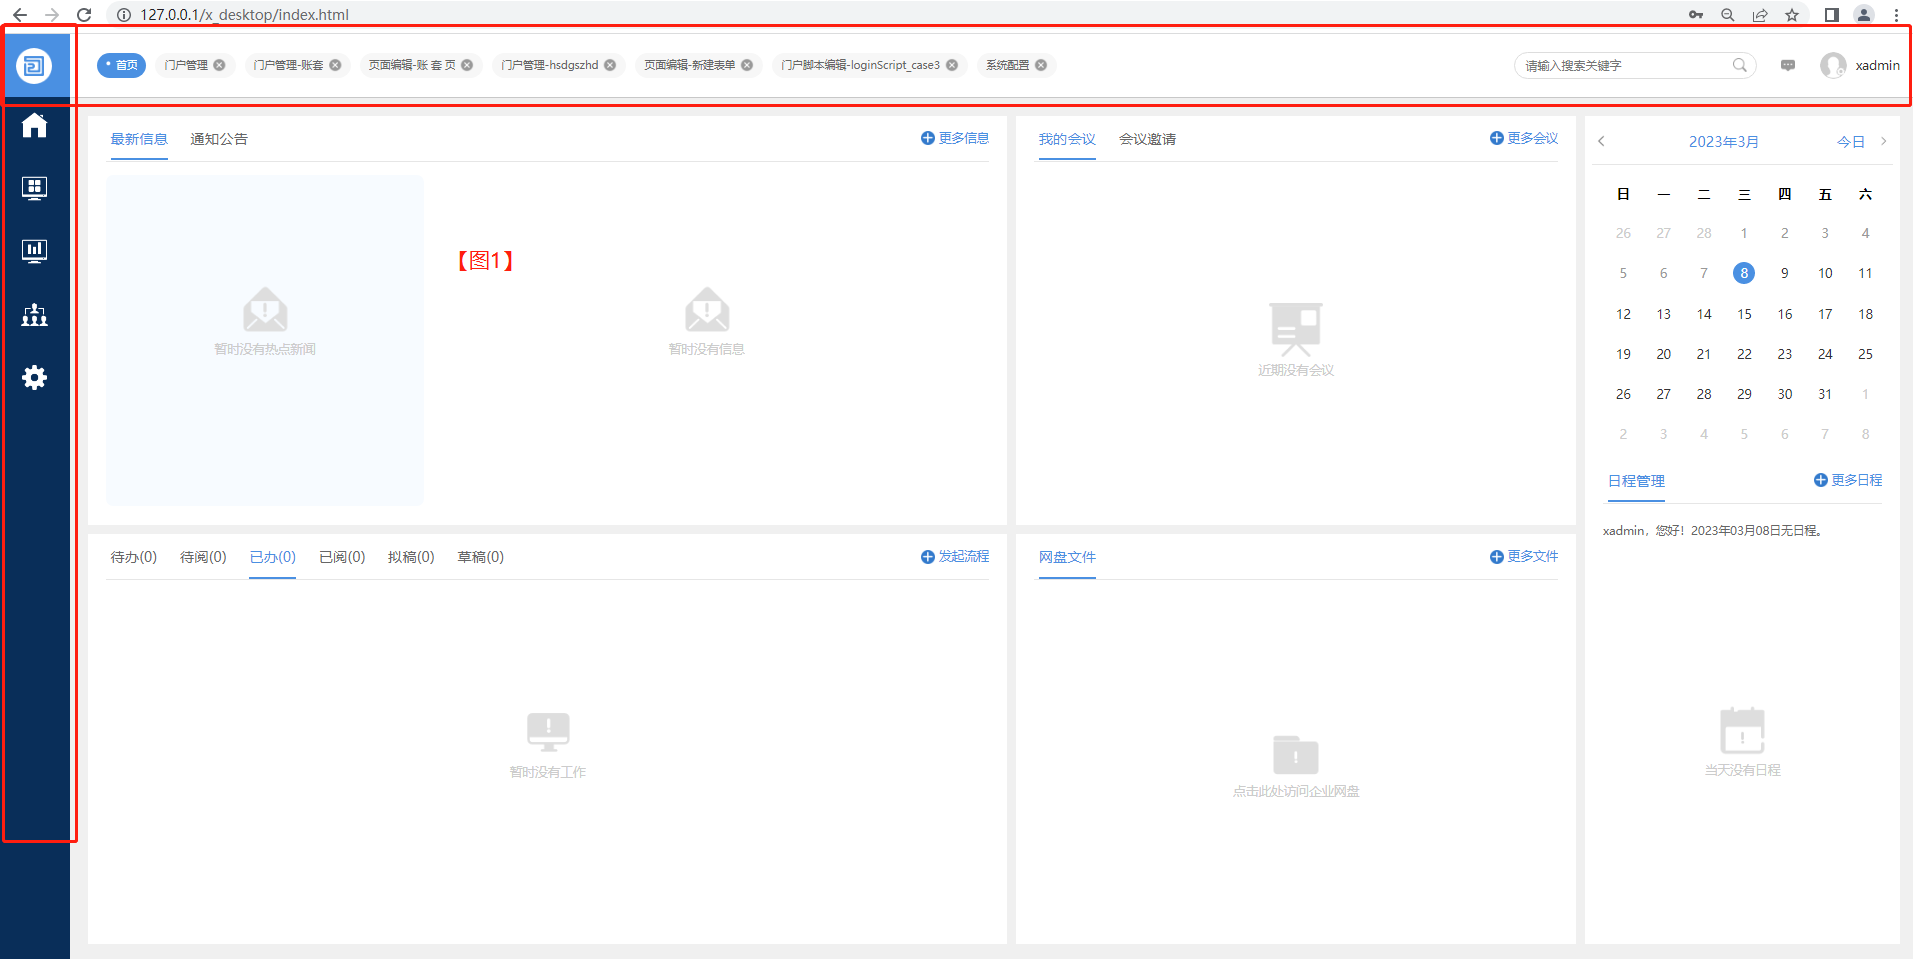Viewport: 1913px width, 959px height.
Task: Open the Chrome three-dot menu
Action: point(1896,15)
